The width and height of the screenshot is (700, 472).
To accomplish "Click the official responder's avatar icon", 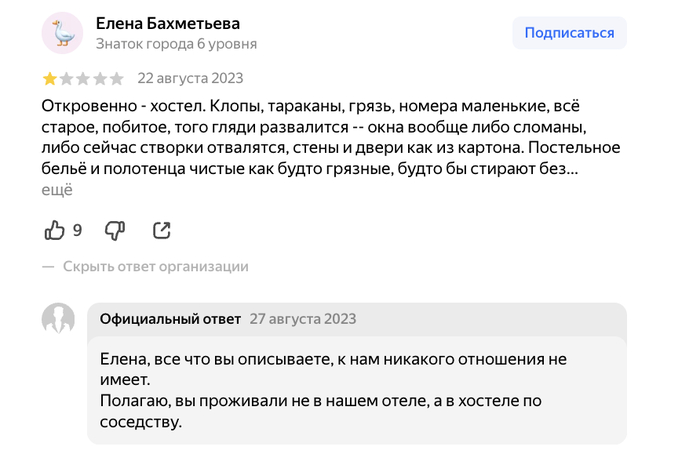I will pyautogui.click(x=58, y=319).
